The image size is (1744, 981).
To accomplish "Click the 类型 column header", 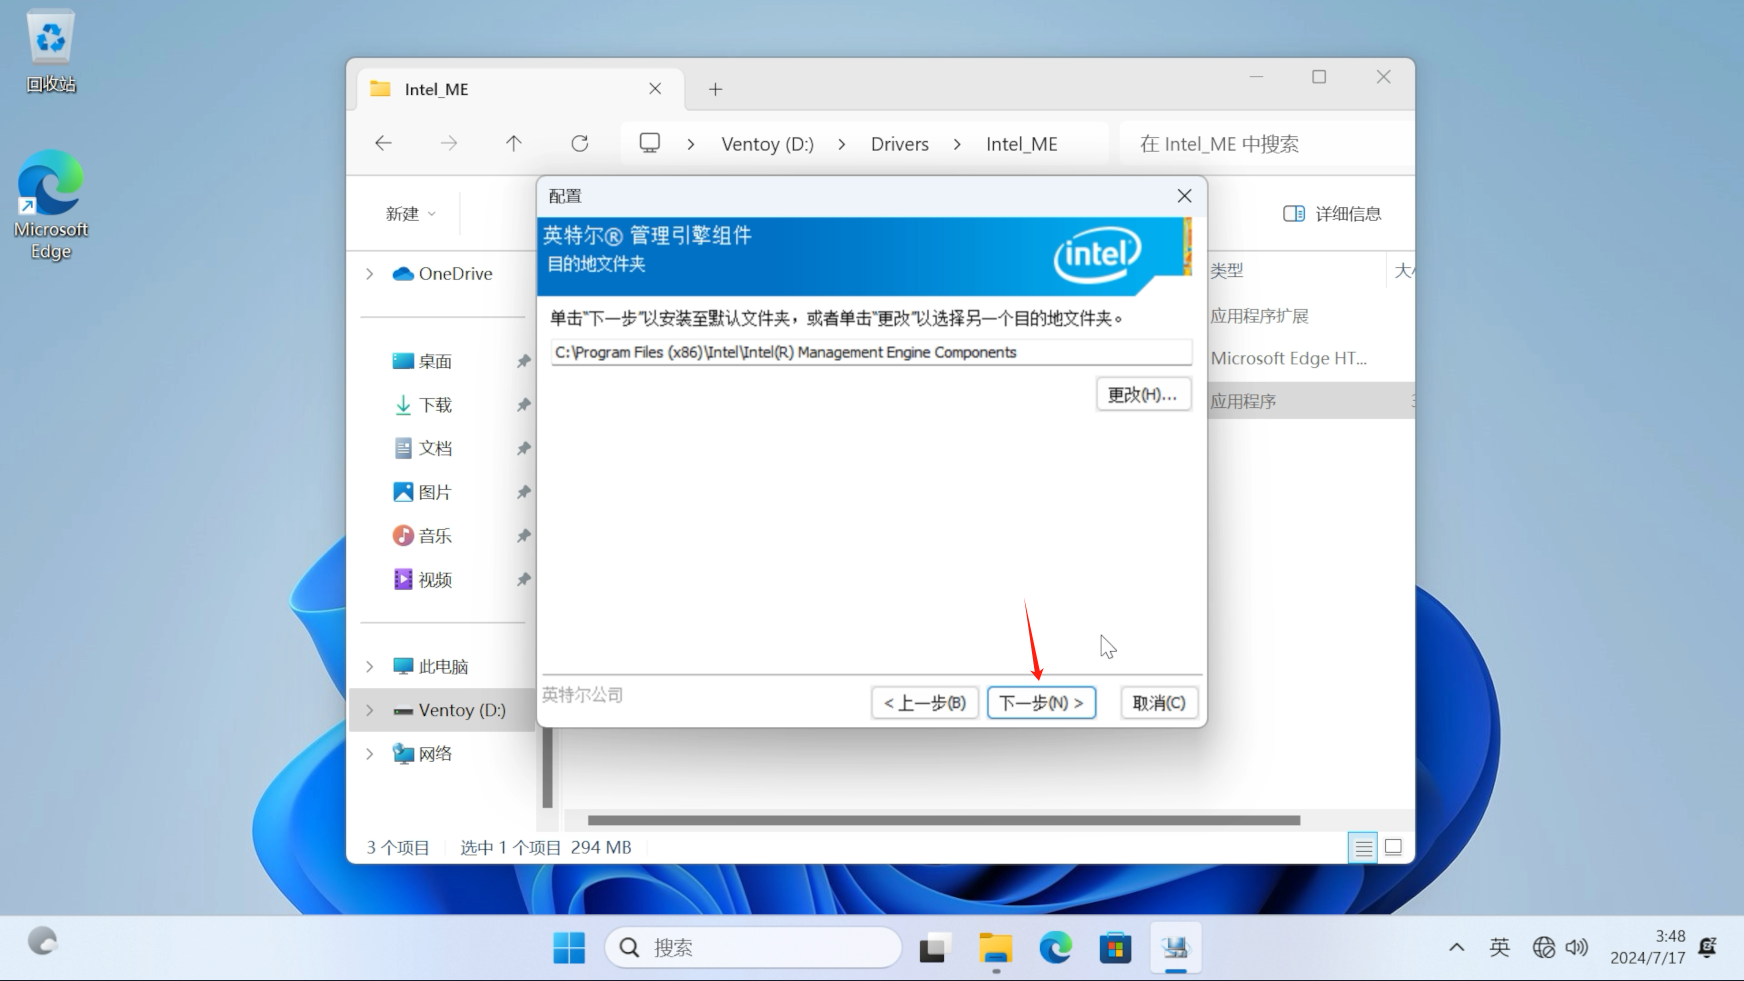I will [1227, 270].
